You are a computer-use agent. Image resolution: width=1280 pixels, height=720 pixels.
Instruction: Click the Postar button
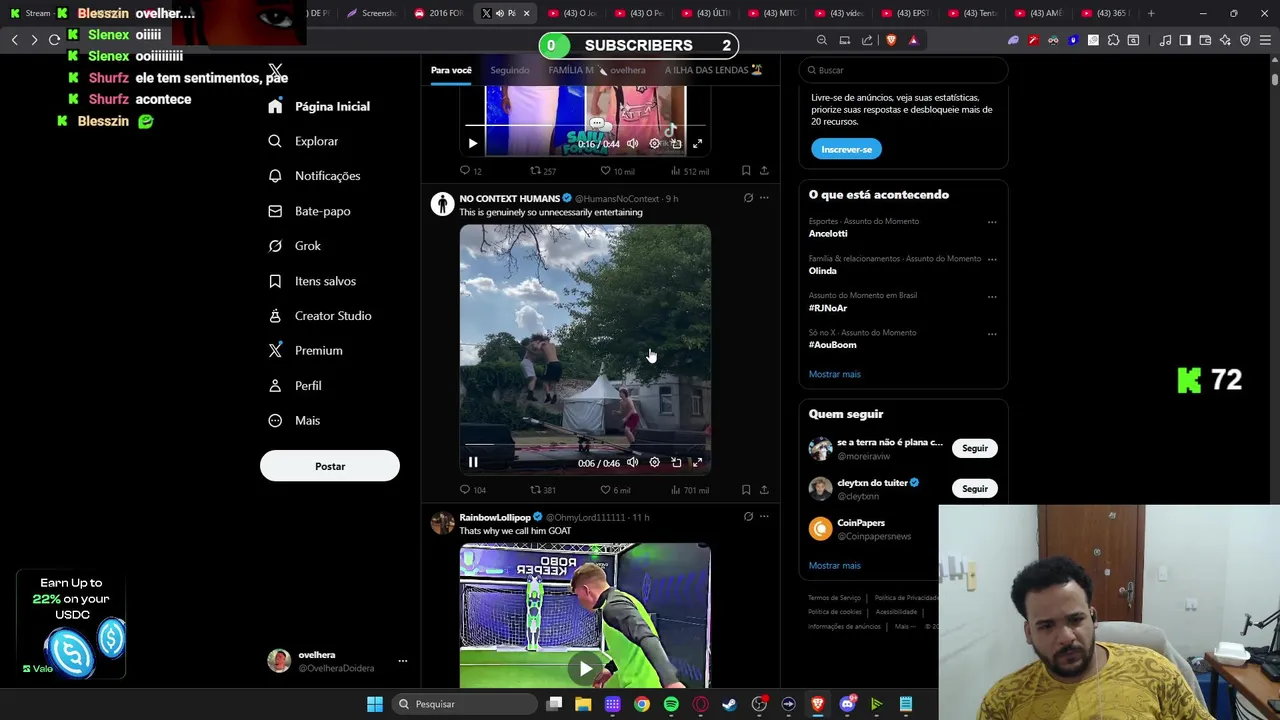tap(330, 466)
